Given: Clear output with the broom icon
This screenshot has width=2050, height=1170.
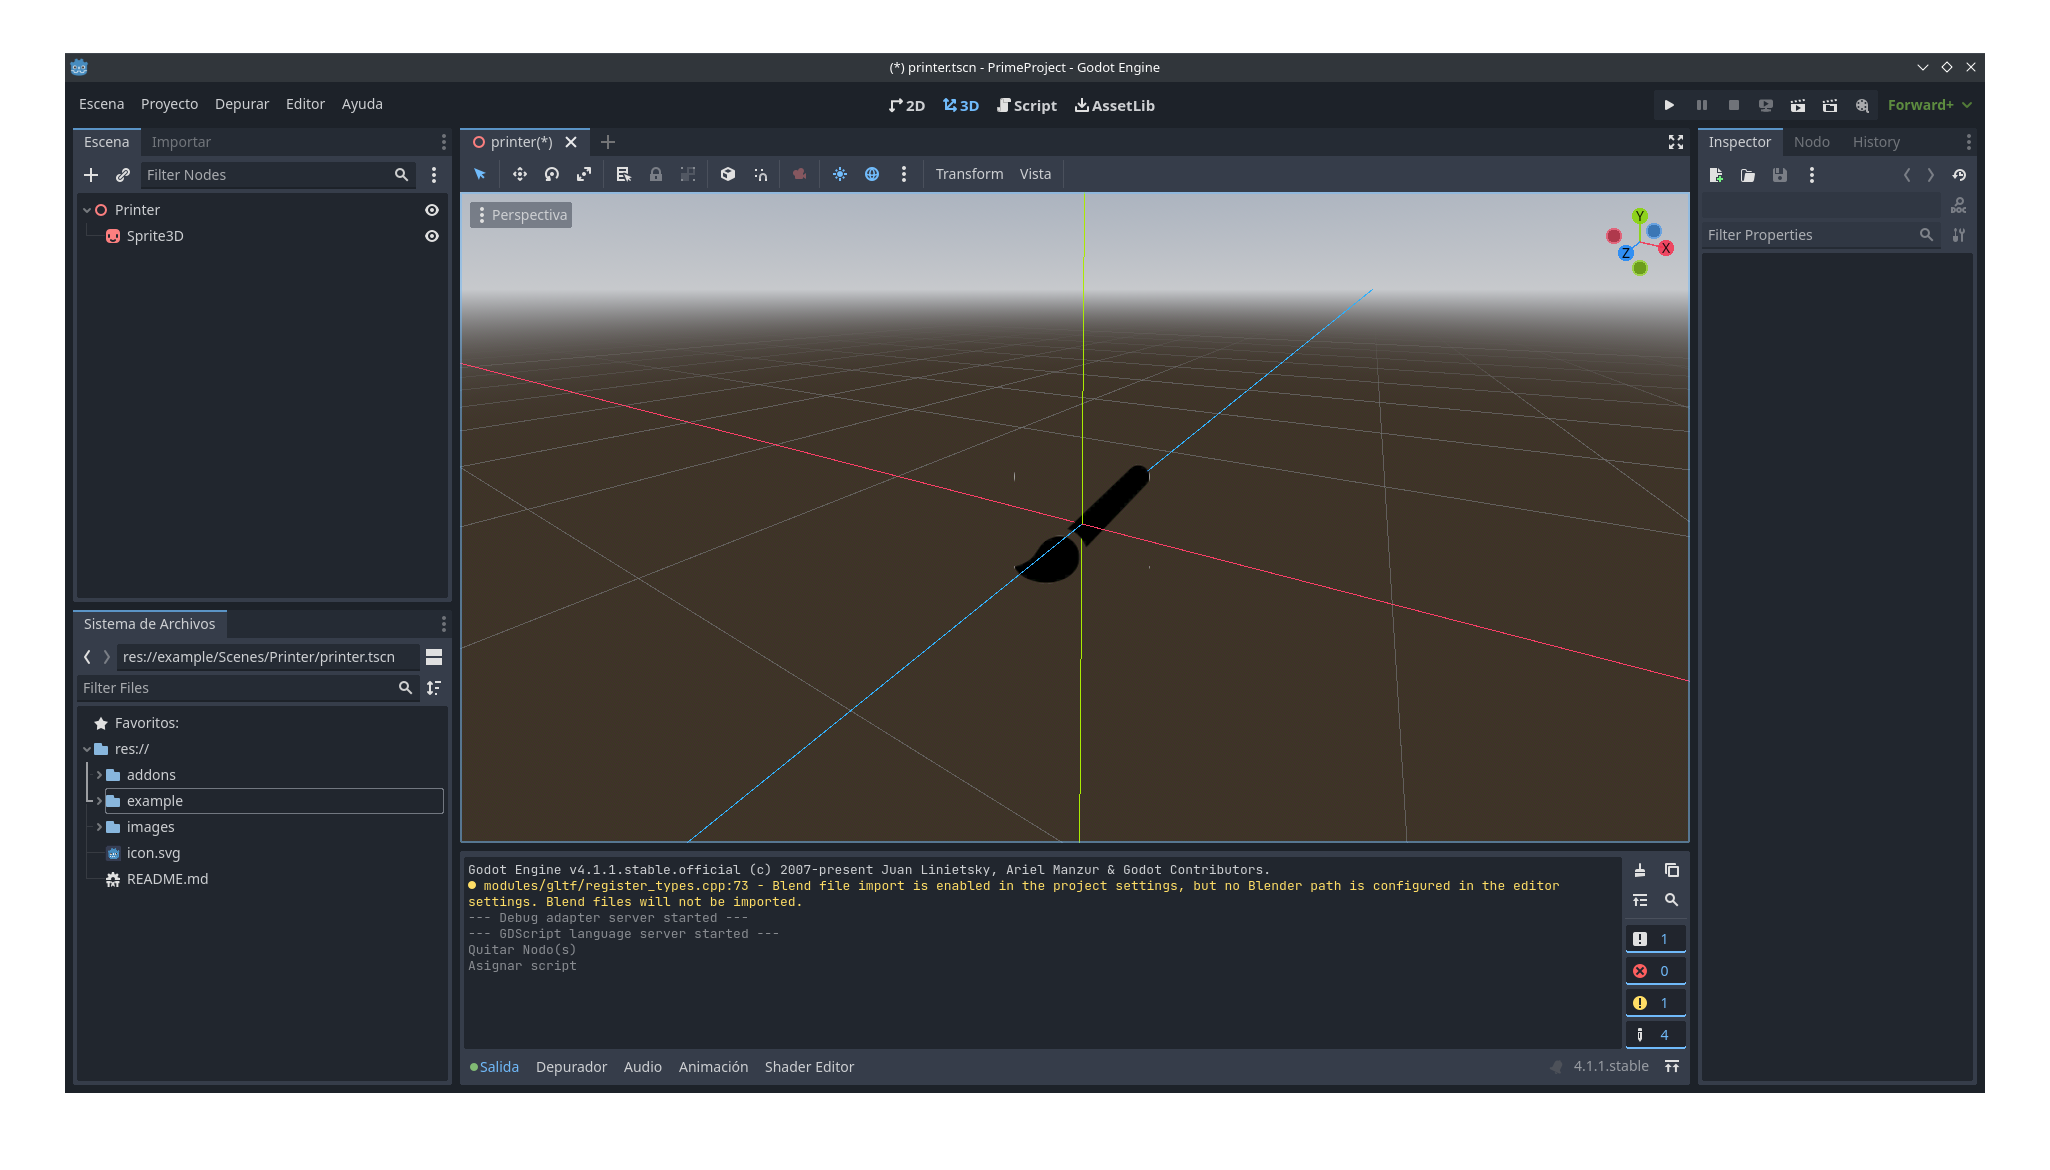Looking at the screenshot, I should [1640, 870].
